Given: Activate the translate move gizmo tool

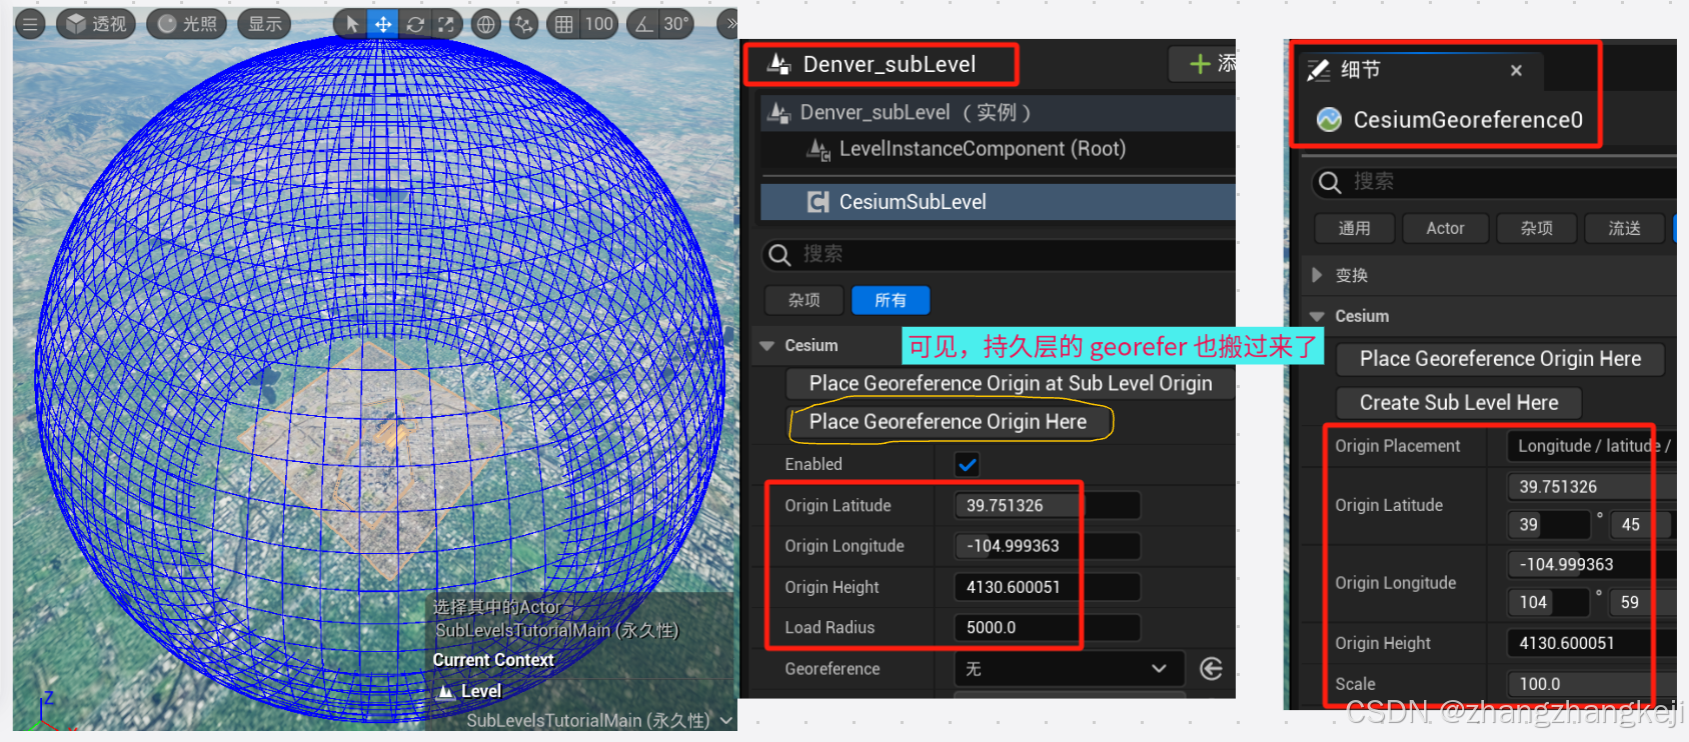Looking at the screenshot, I should 383,24.
